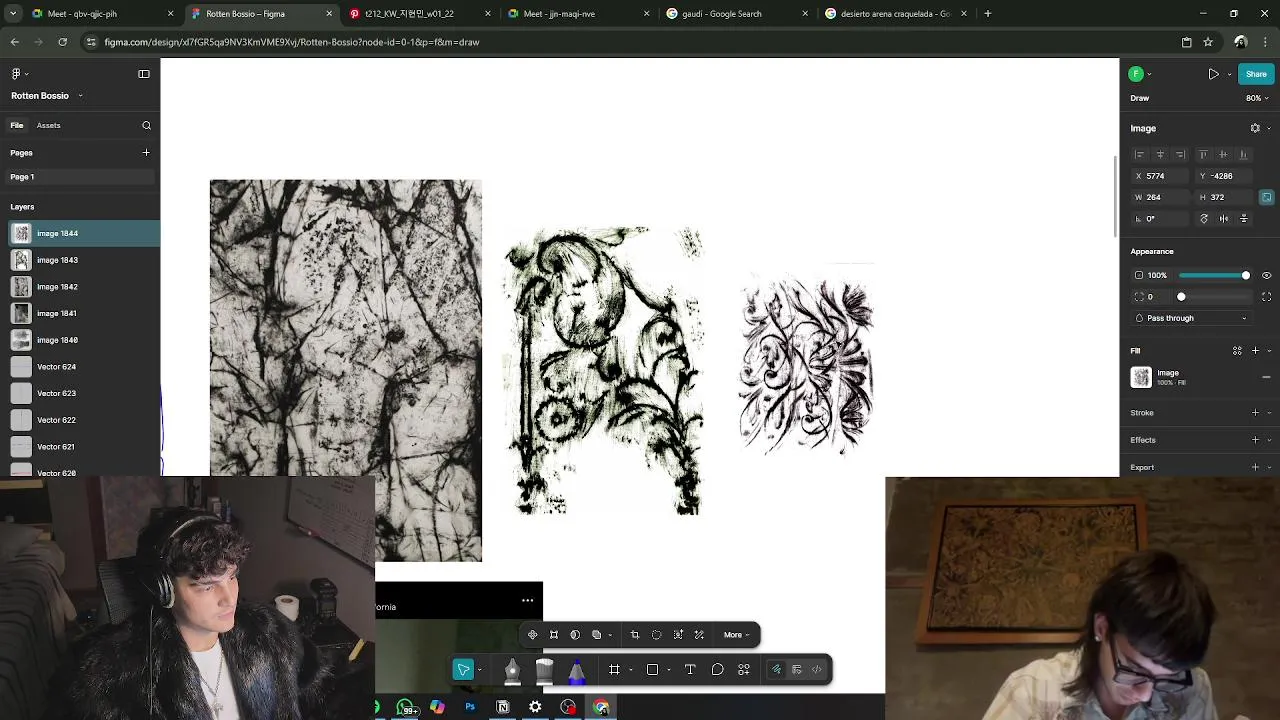Screen dimensions: 1280x720
Task: Select the Frame tool
Action: point(614,670)
